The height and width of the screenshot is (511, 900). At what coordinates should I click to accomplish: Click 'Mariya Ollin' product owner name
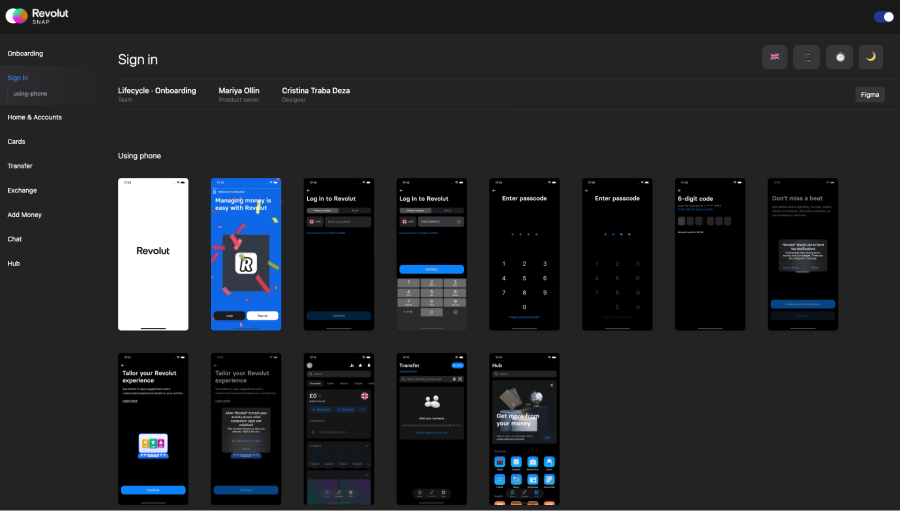point(239,91)
